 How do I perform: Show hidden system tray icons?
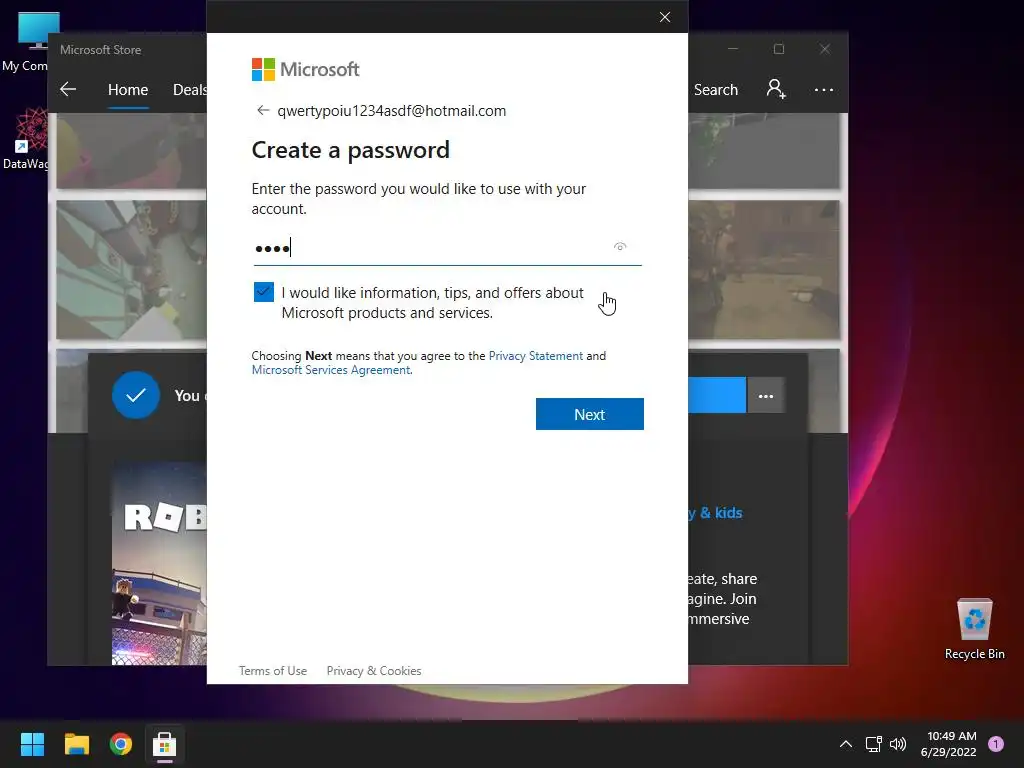click(x=846, y=744)
